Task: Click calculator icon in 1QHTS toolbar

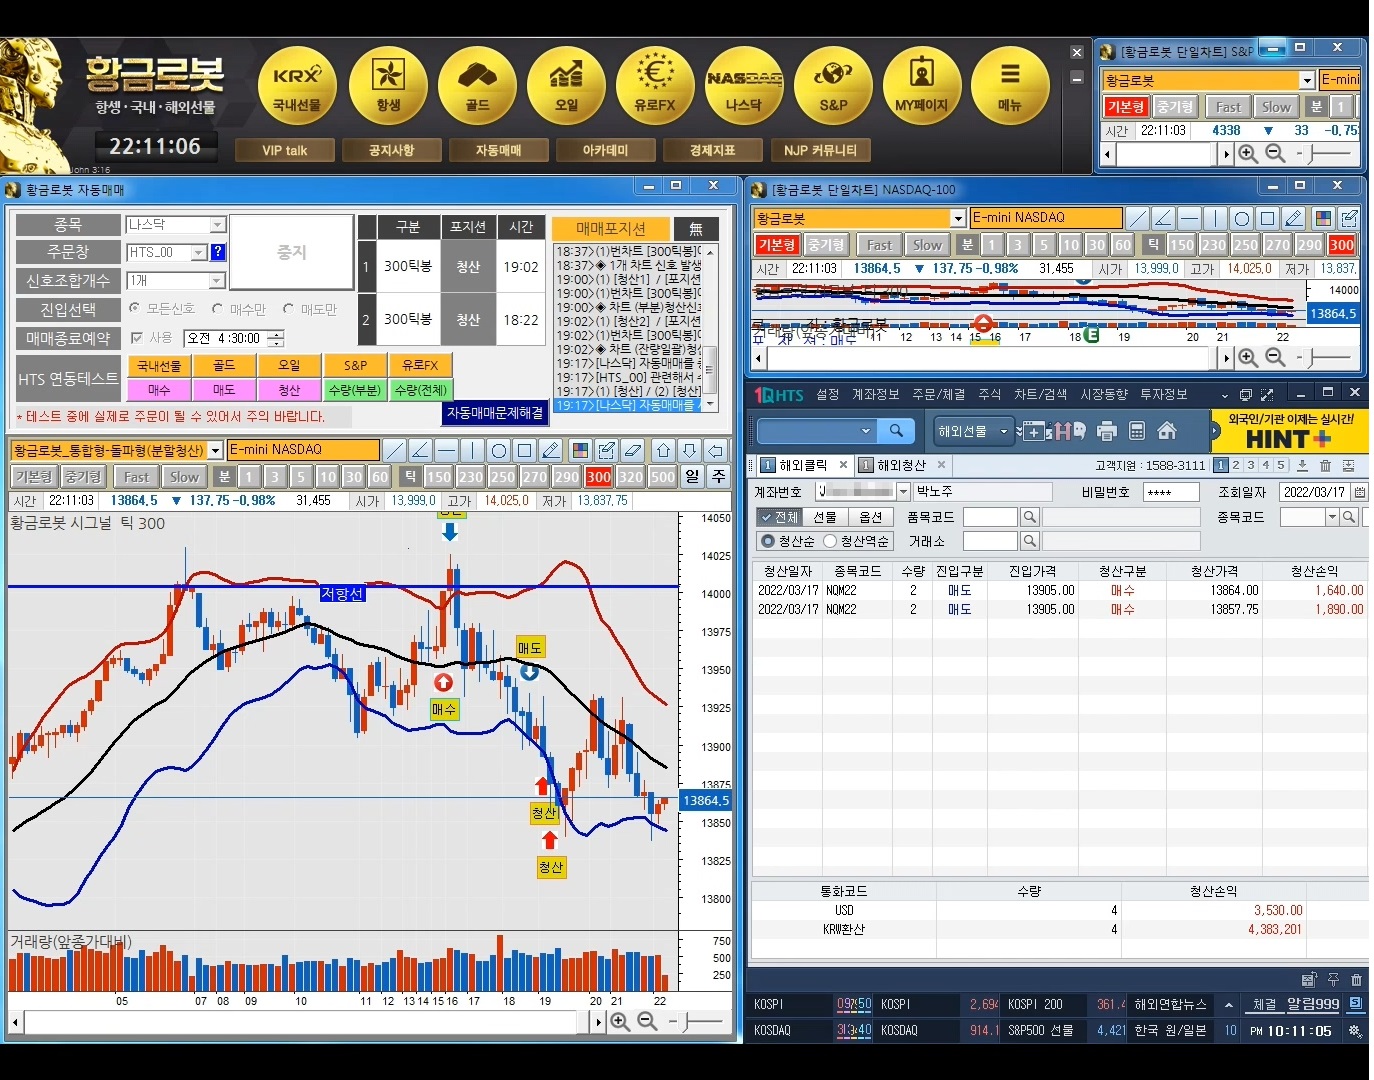Action: point(1137,431)
